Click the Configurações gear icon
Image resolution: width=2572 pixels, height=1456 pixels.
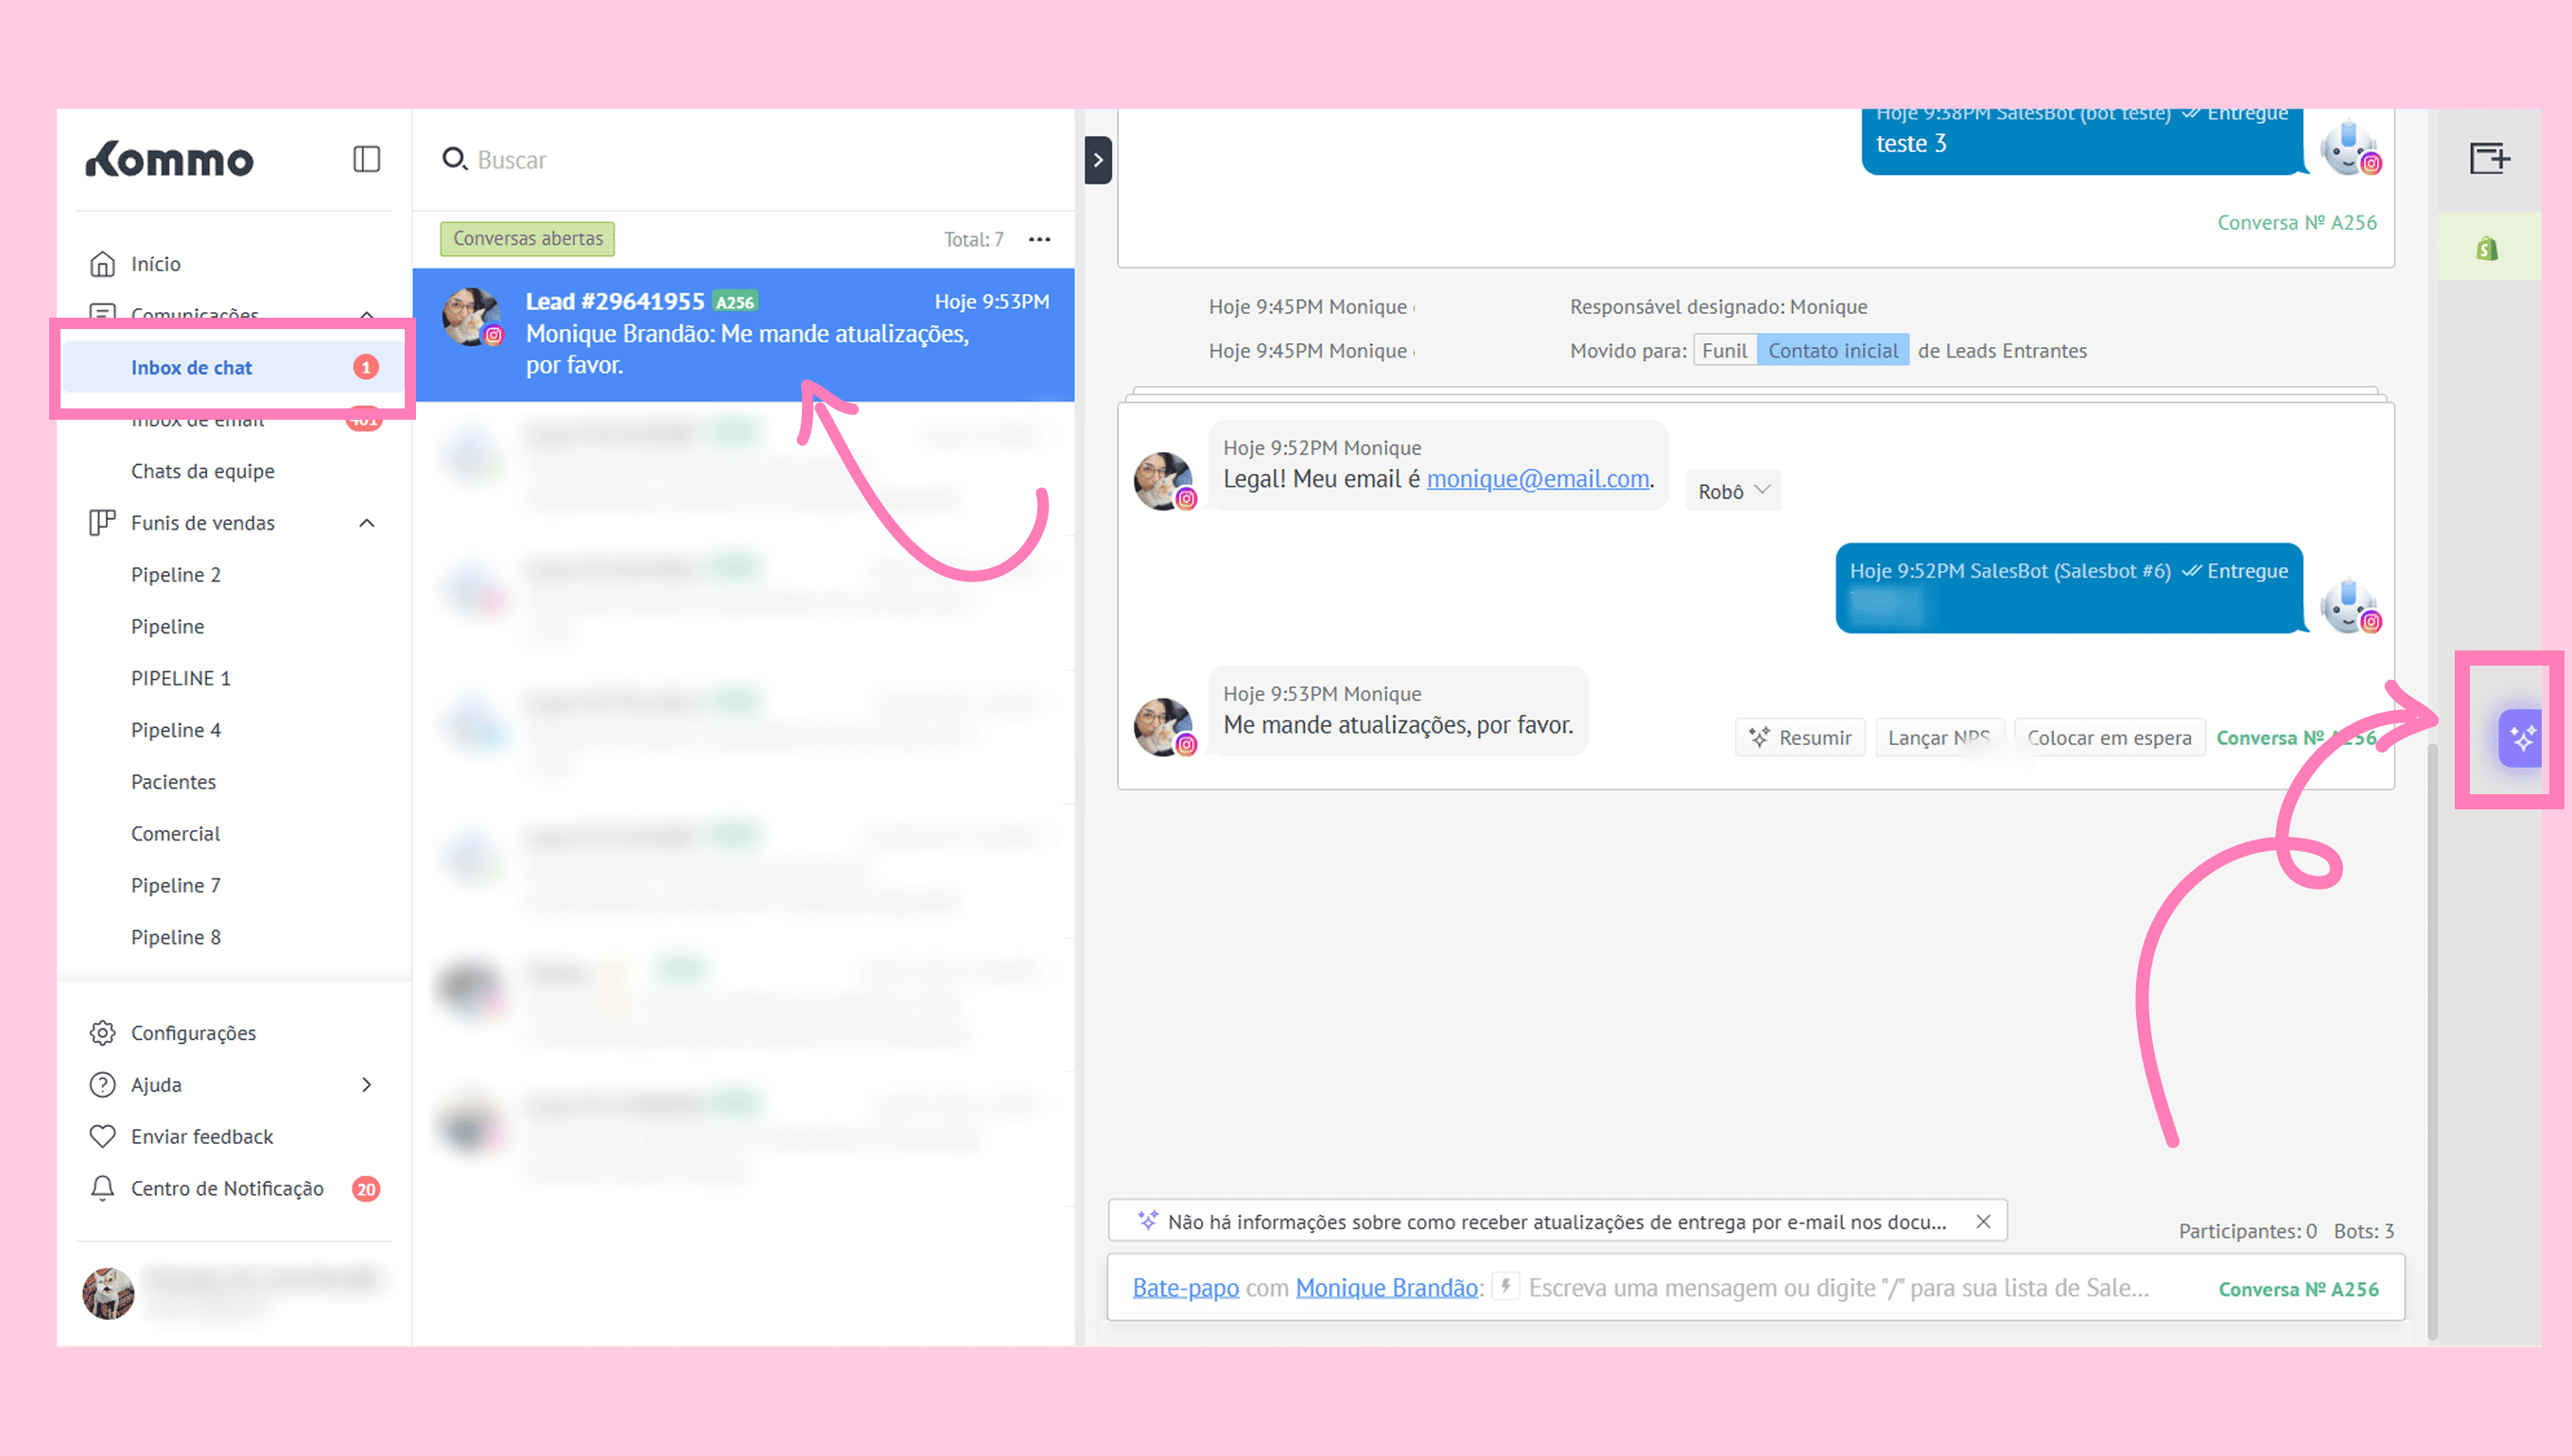coord(102,1032)
